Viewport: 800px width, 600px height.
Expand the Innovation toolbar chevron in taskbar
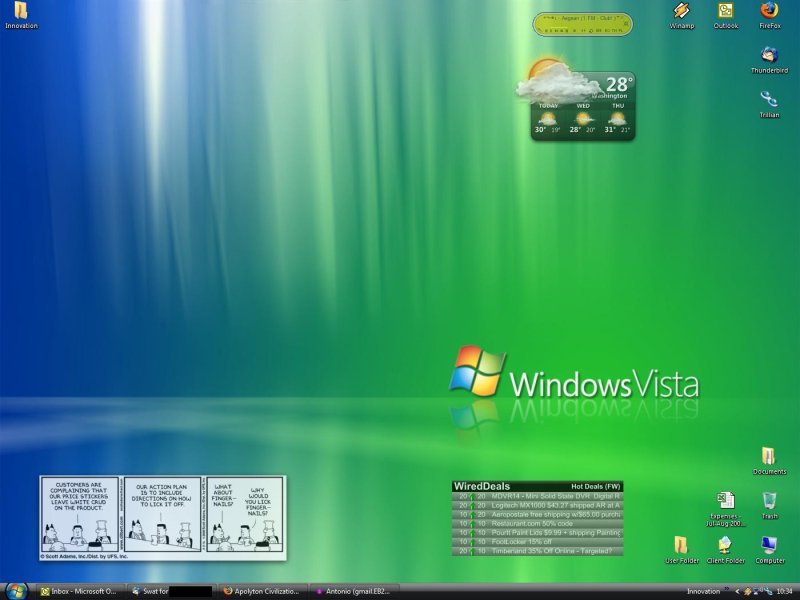coord(727,591)
